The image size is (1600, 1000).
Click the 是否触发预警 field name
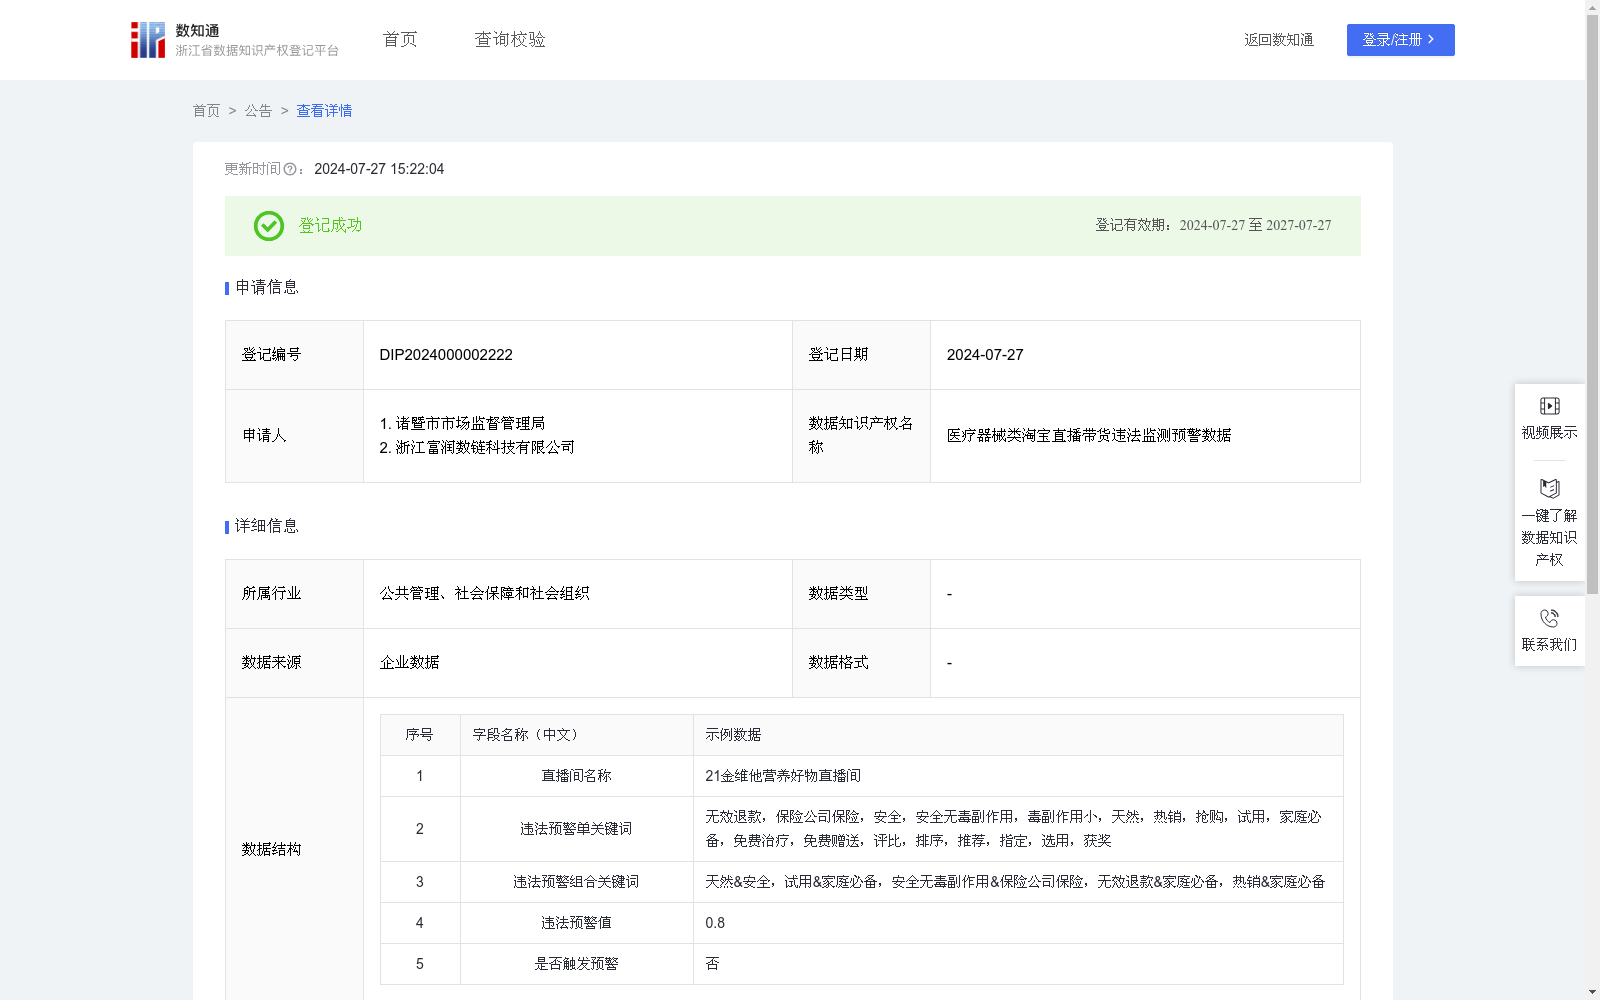point(576,964)
